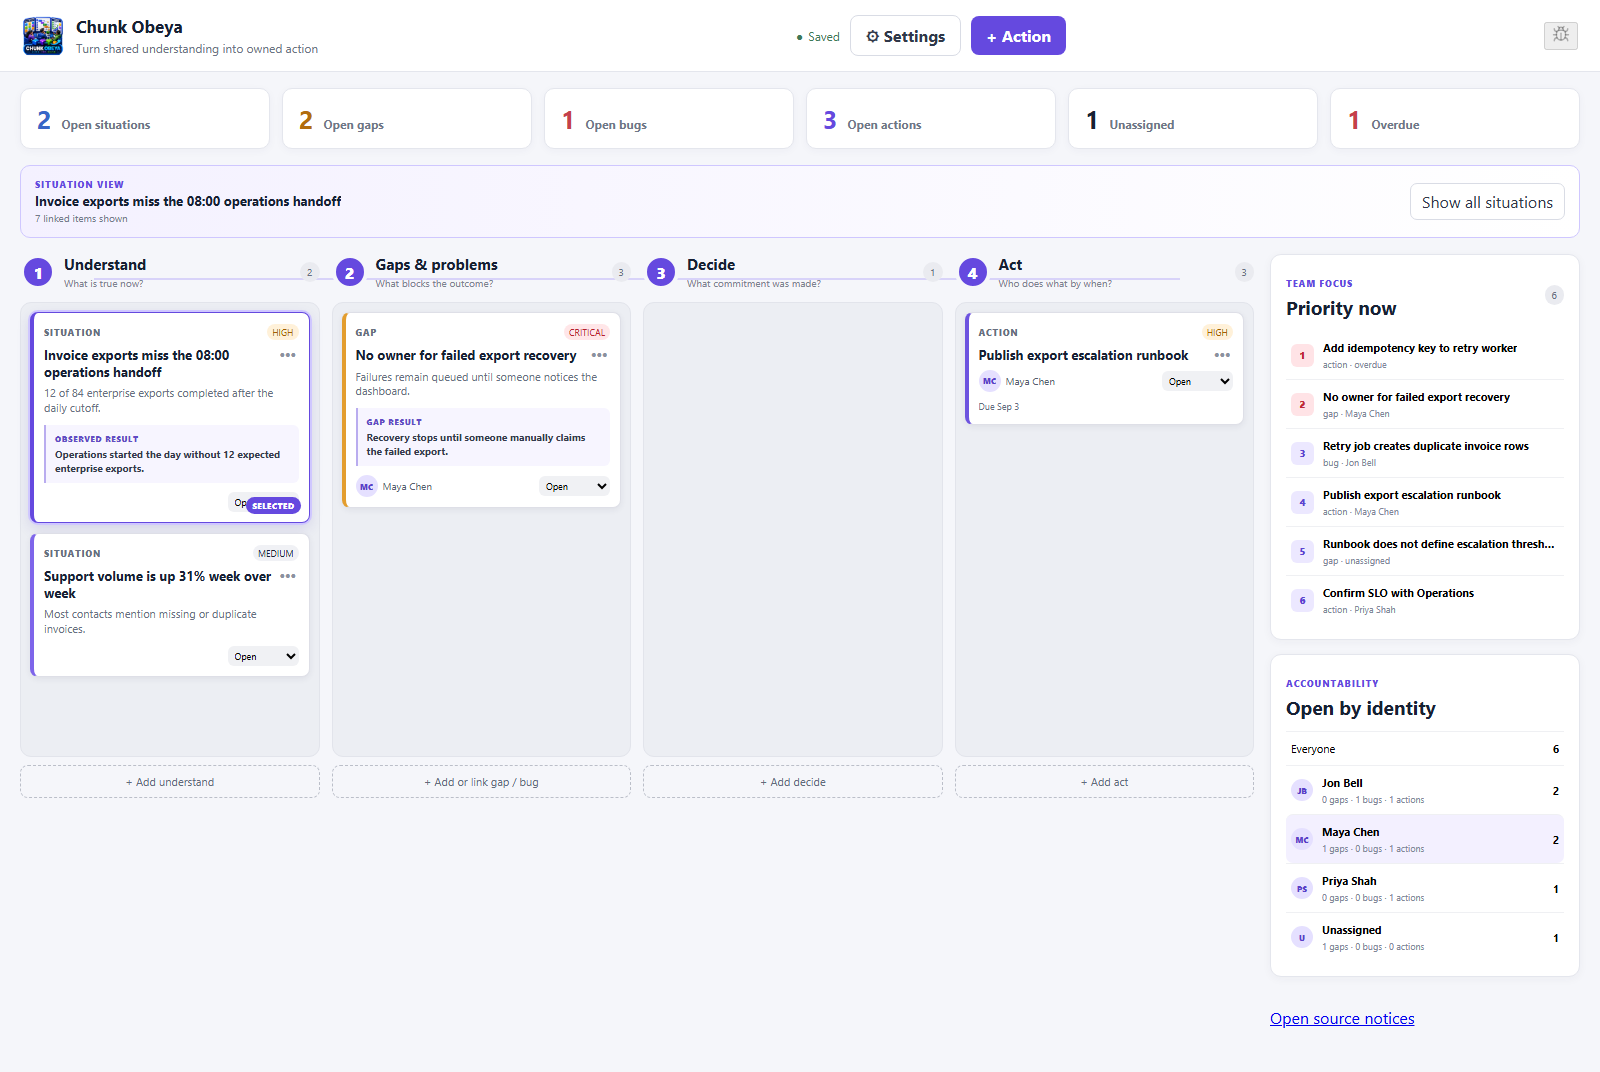The width and height of the screenshot is (1600, 1072).
Task: Filter by Overdue stat card
Action: [1455, 119]
